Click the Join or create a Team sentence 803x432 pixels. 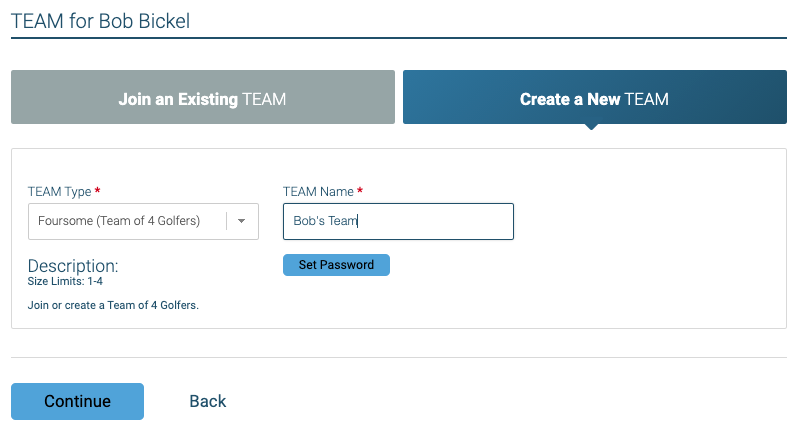[113, 305]
